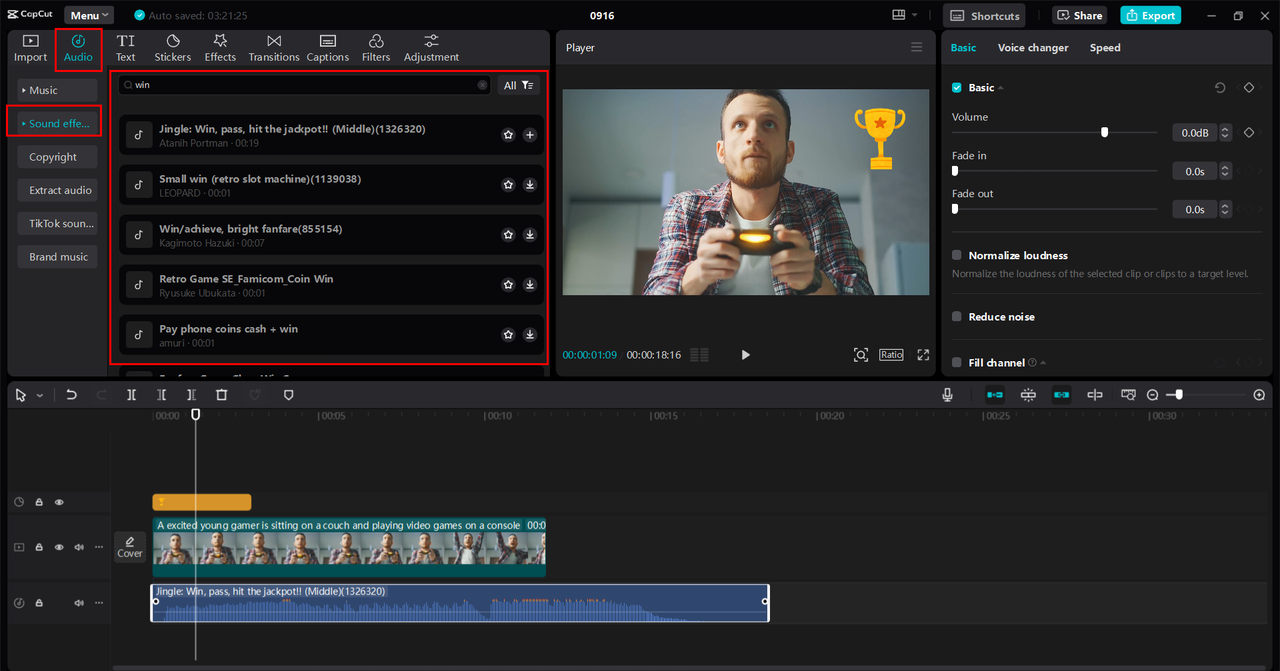Hide the main video track with the eye icon
Image resolution: width=1280 pixels, height=671 pixels.
coord(59,547)
